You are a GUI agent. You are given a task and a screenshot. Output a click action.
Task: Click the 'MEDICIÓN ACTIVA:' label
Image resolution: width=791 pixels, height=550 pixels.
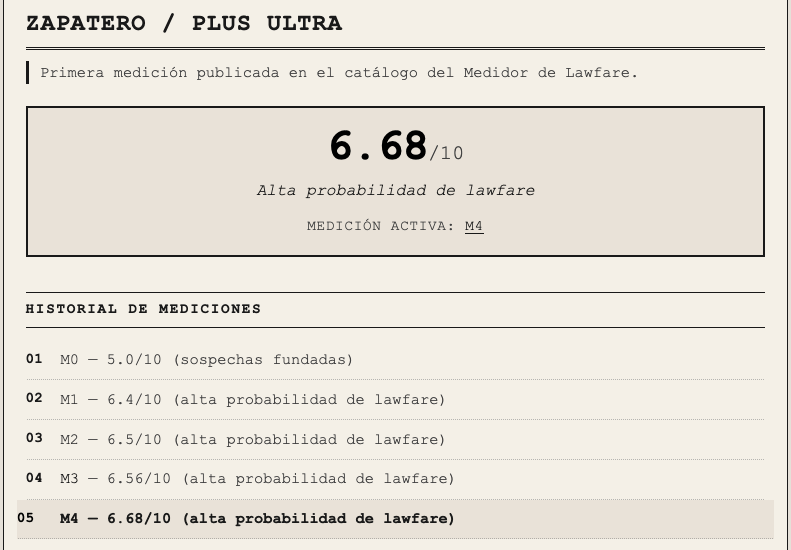[x=381, y=226]
